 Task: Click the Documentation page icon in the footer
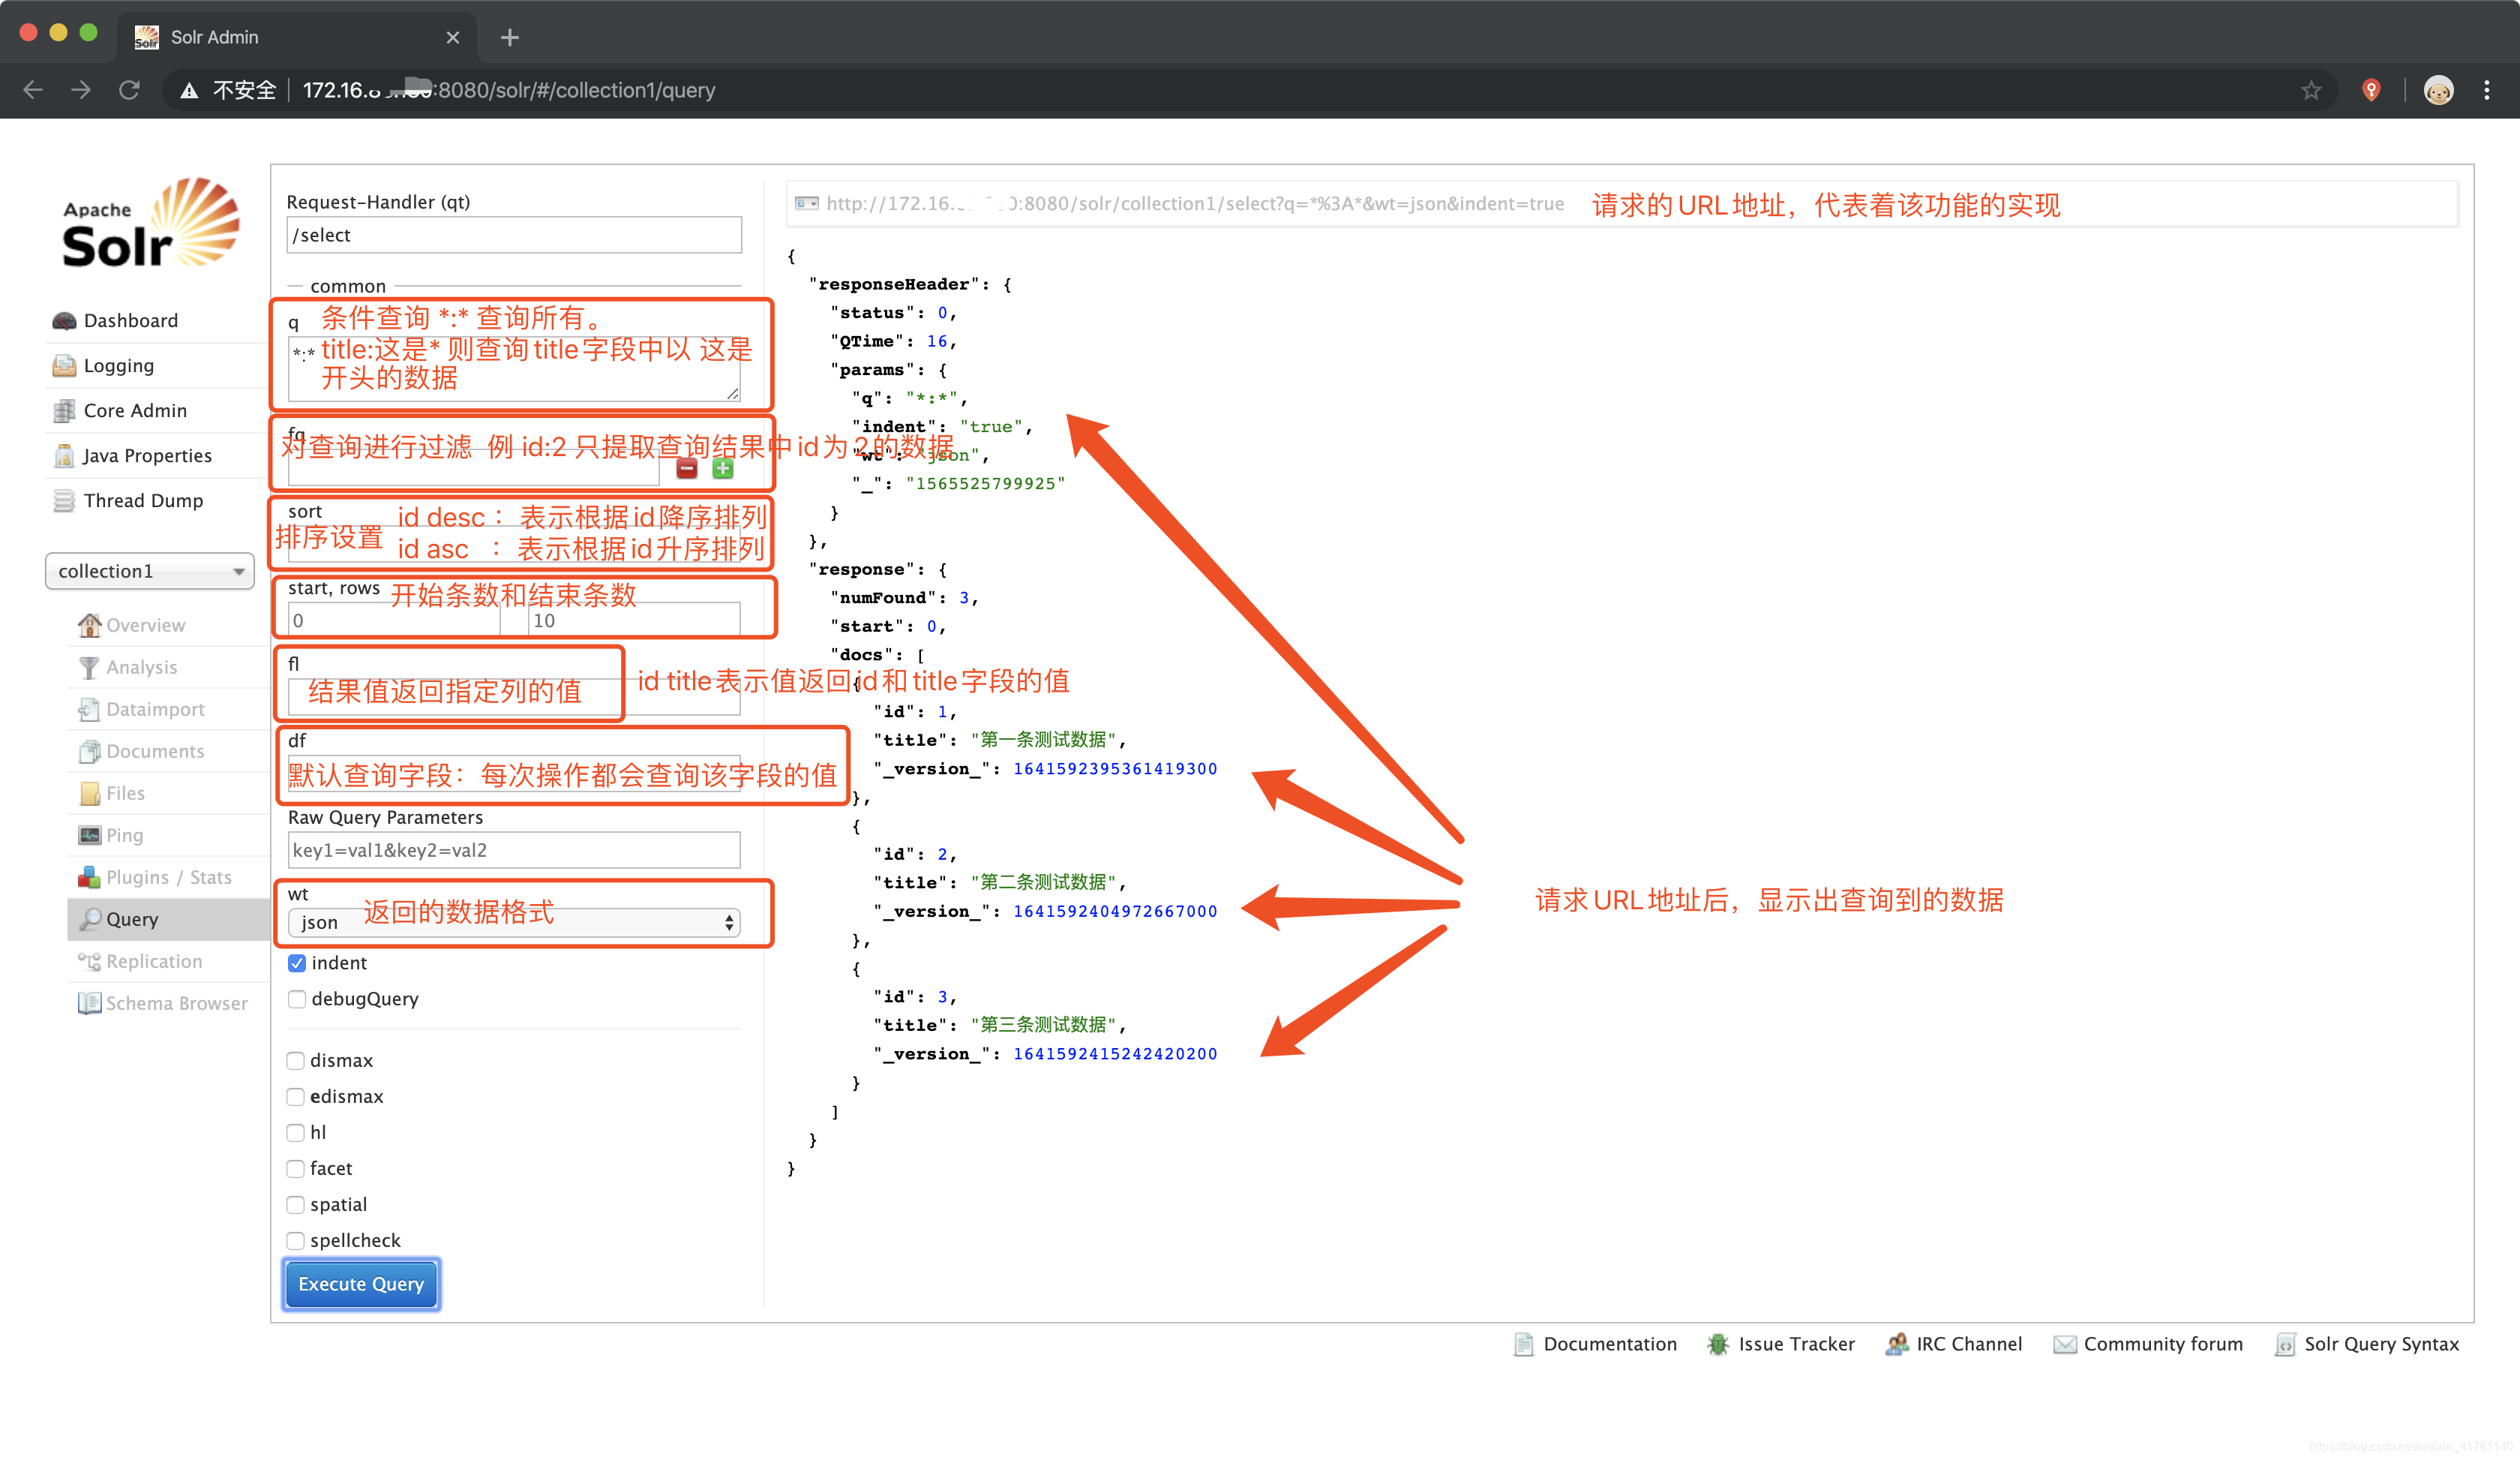tap(1523, 1344)
